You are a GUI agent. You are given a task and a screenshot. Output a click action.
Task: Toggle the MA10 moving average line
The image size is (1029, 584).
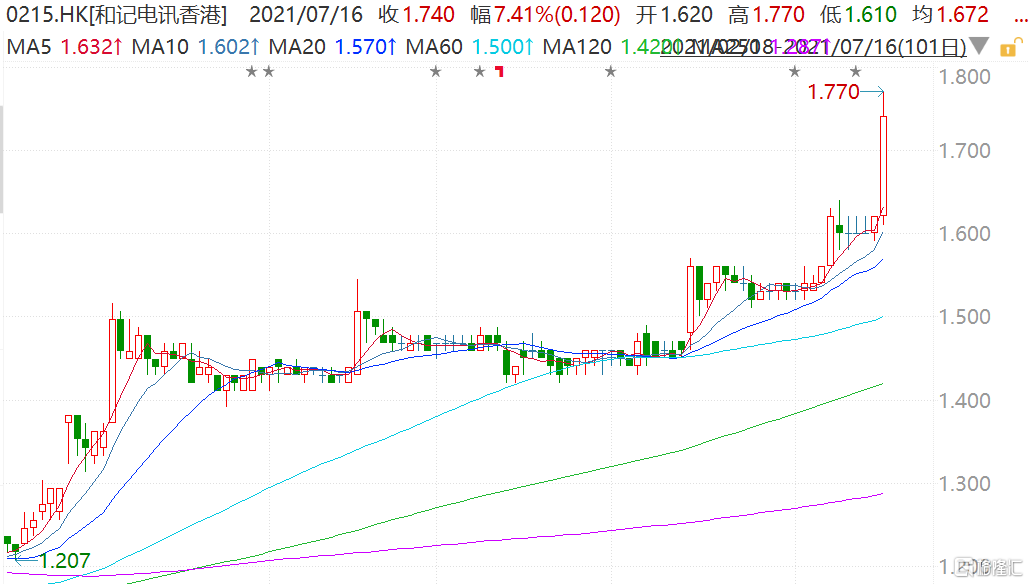click(x=189, y=46)
